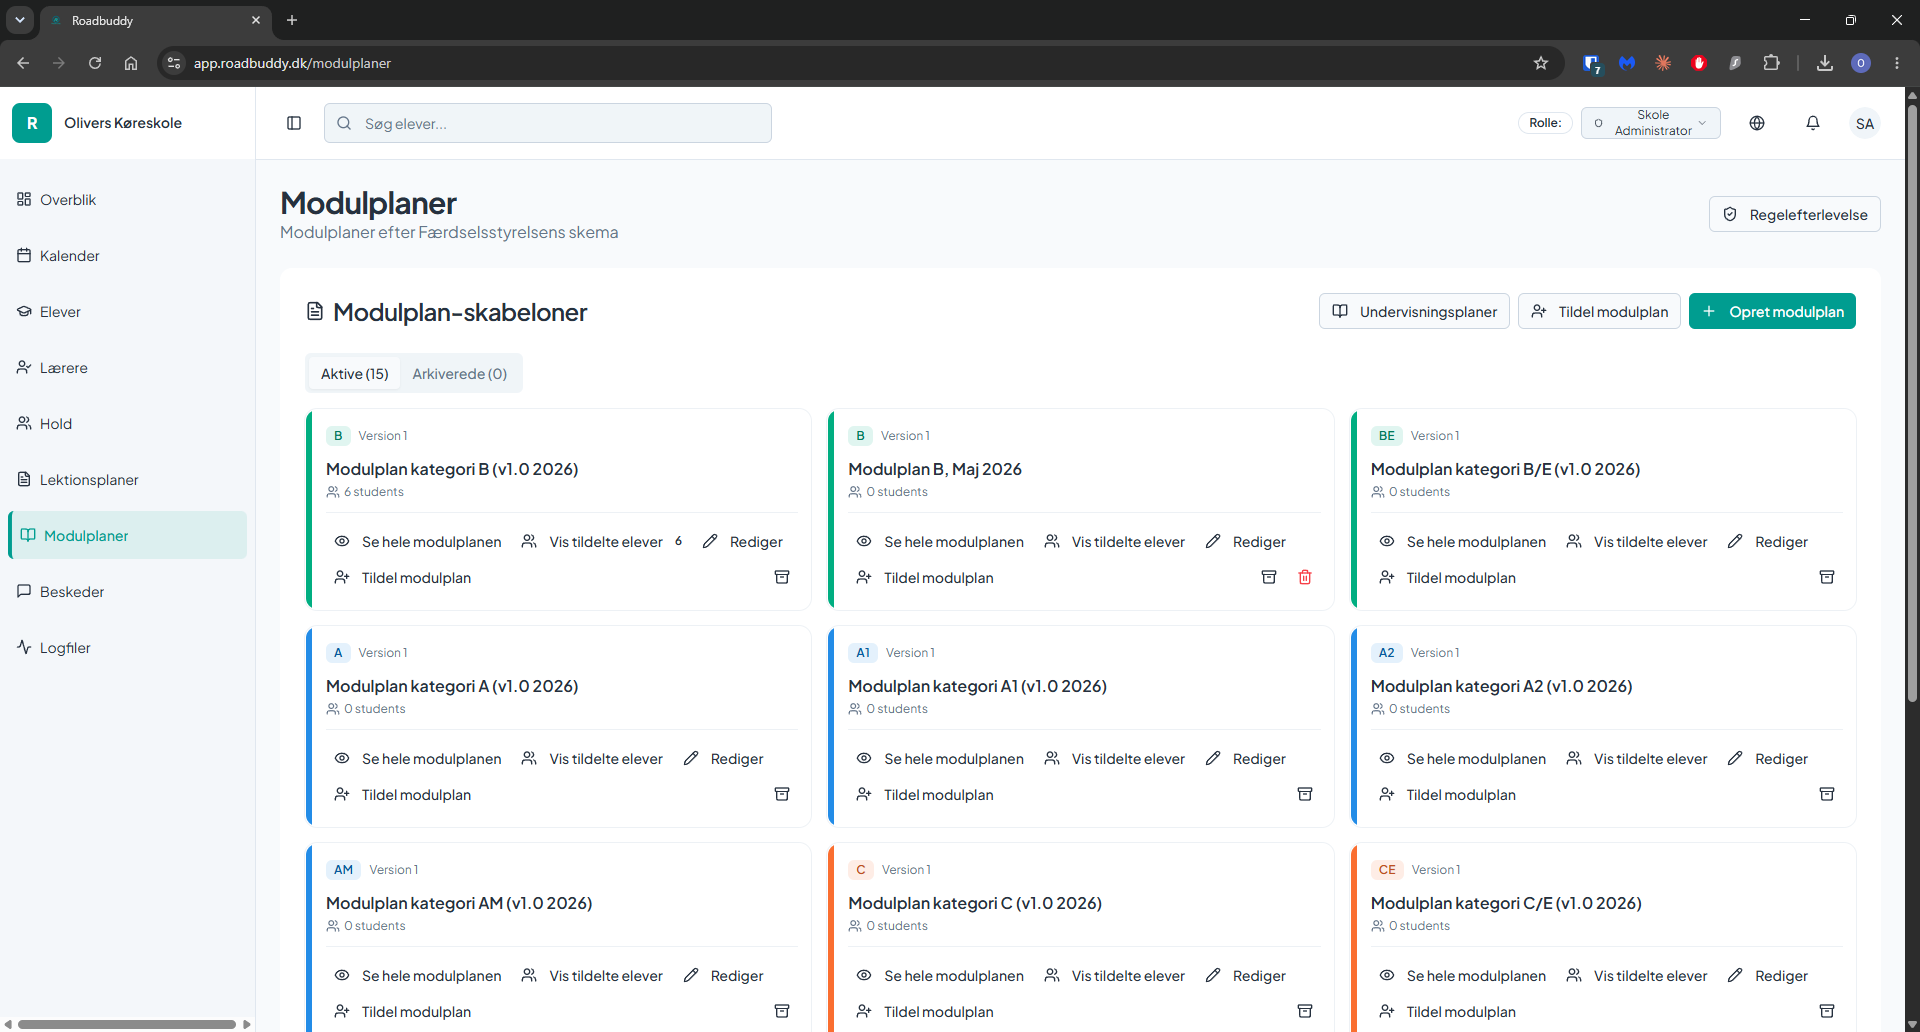The height and width of the screenshot is (1032, 1920).
Task: Archive Modulplan kategori B (v1.0 2026)
Action: tap(782, 577)
